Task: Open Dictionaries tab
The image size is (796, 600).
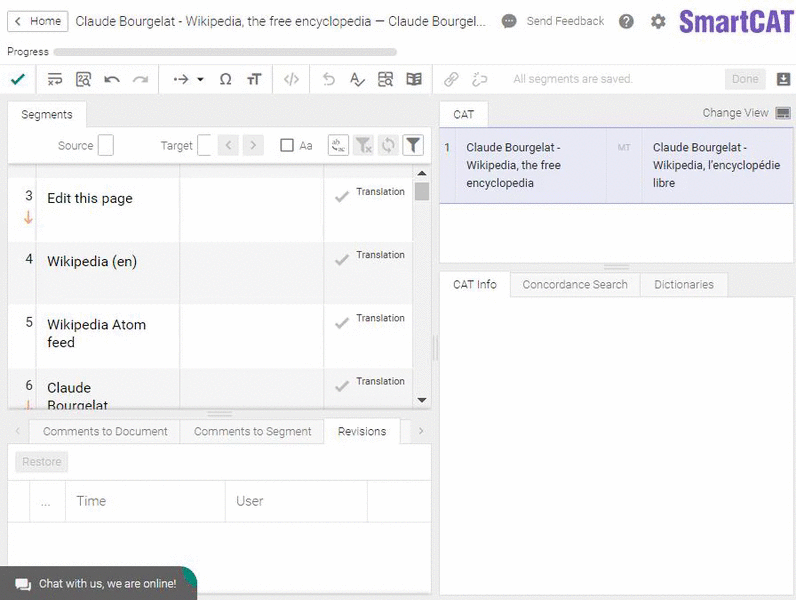Action: pos(684,285)
